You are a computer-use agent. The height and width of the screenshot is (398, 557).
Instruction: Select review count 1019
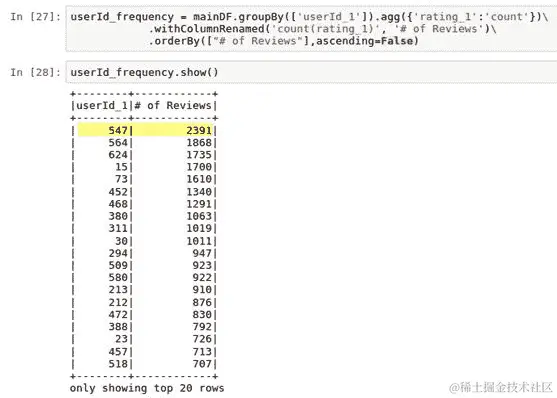pos(199,228)
